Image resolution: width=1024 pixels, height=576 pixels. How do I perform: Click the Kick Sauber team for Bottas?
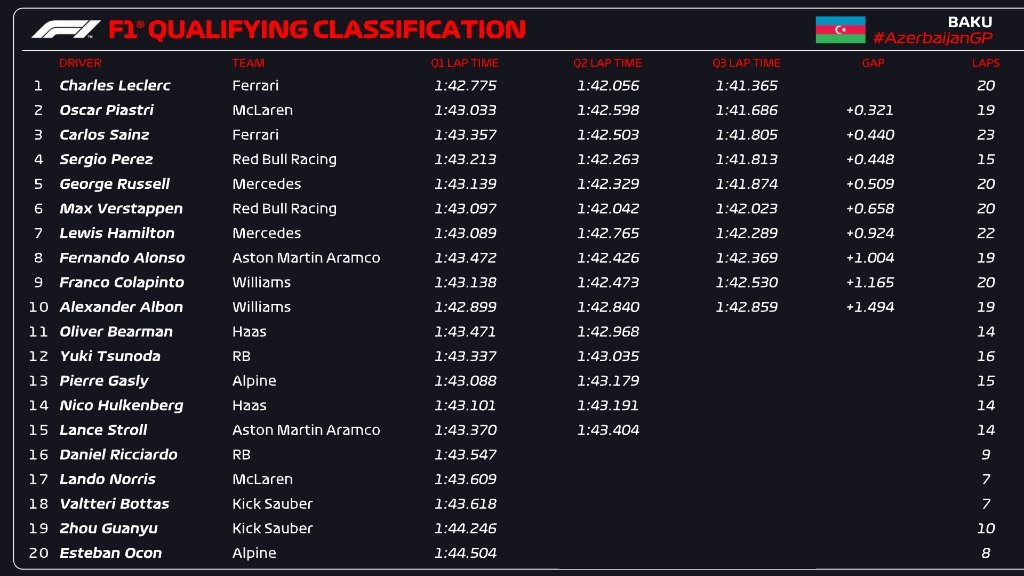272,504
